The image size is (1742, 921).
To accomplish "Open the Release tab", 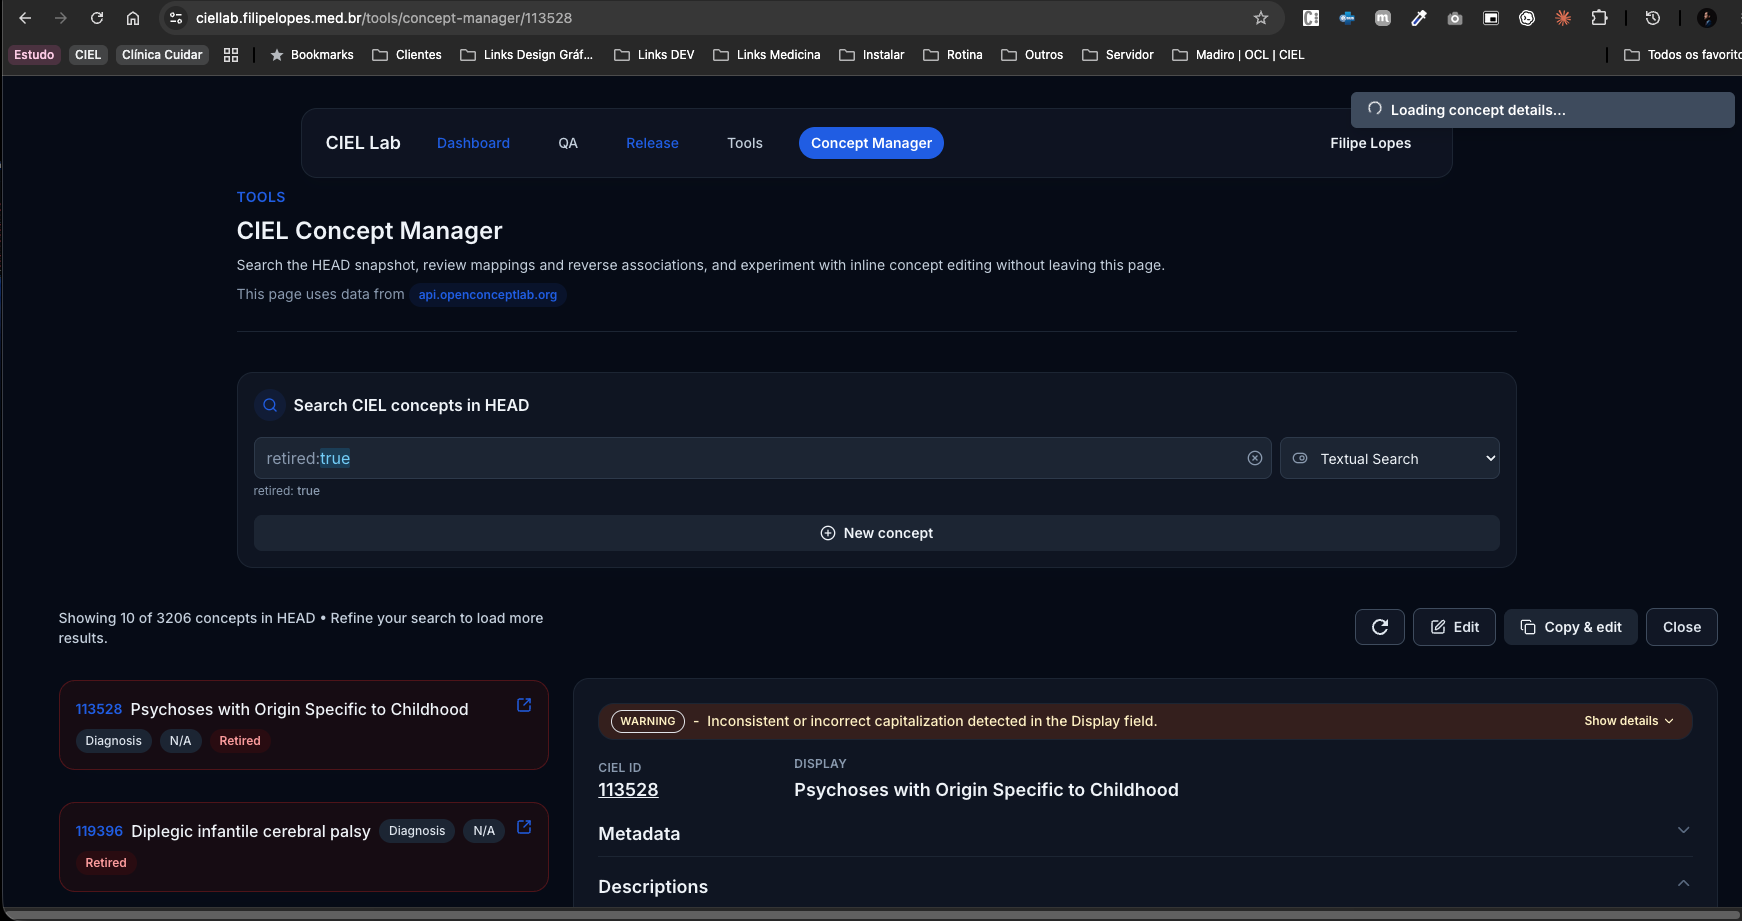I will [652, 143].
